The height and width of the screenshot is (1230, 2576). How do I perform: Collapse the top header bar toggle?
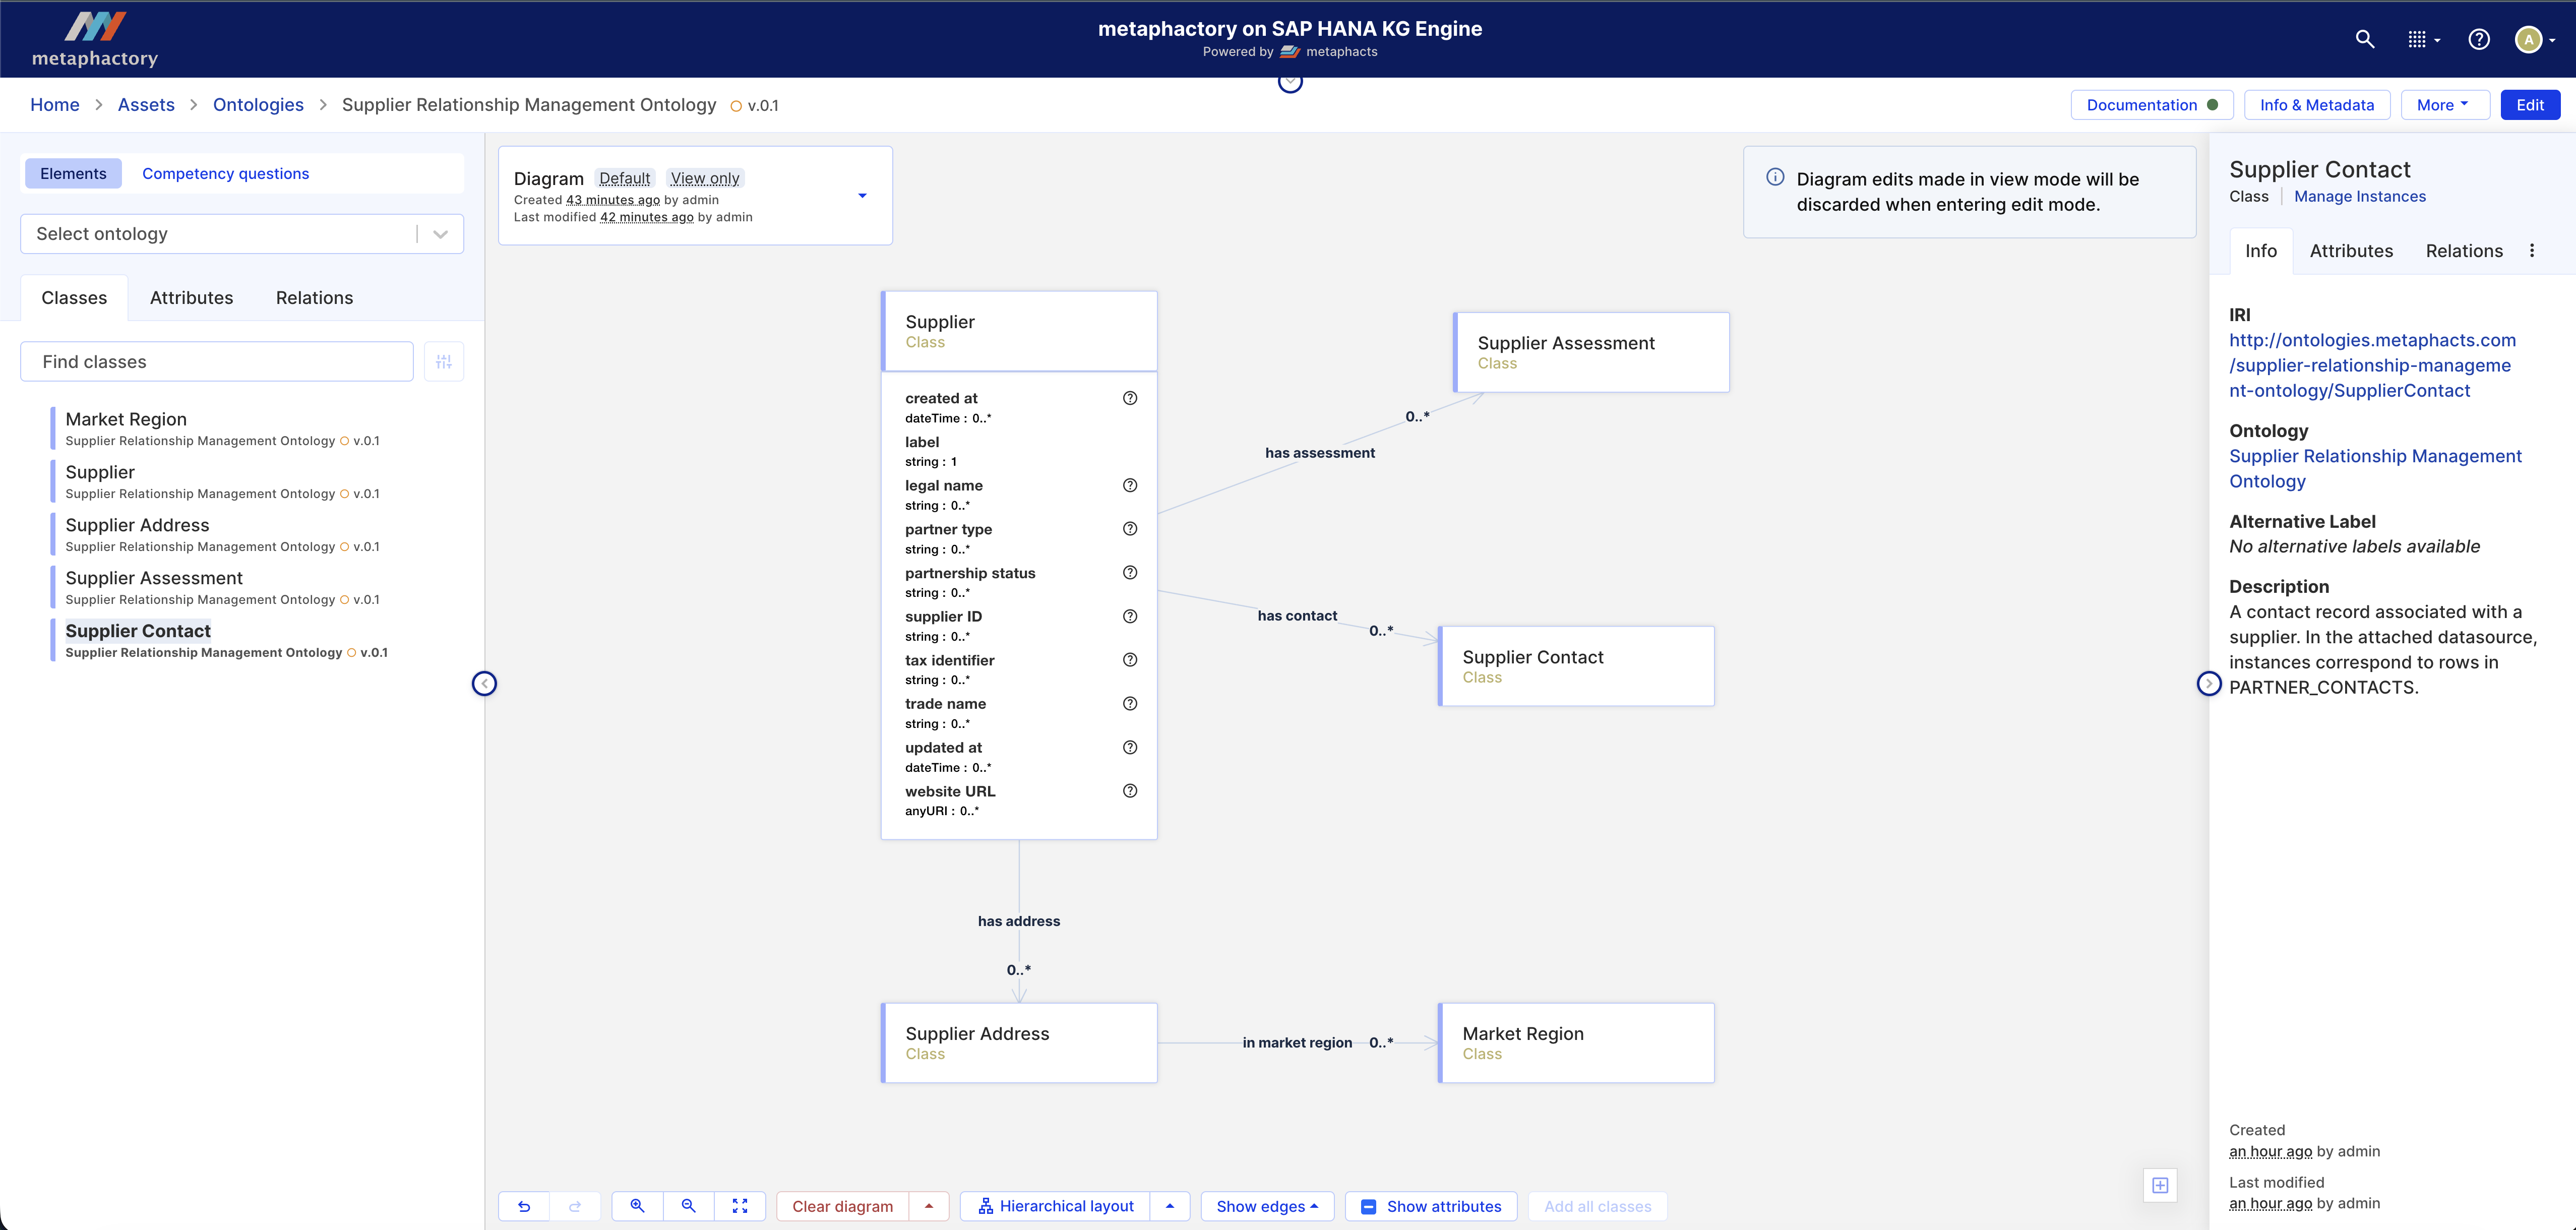click(x=1290, y=82)
